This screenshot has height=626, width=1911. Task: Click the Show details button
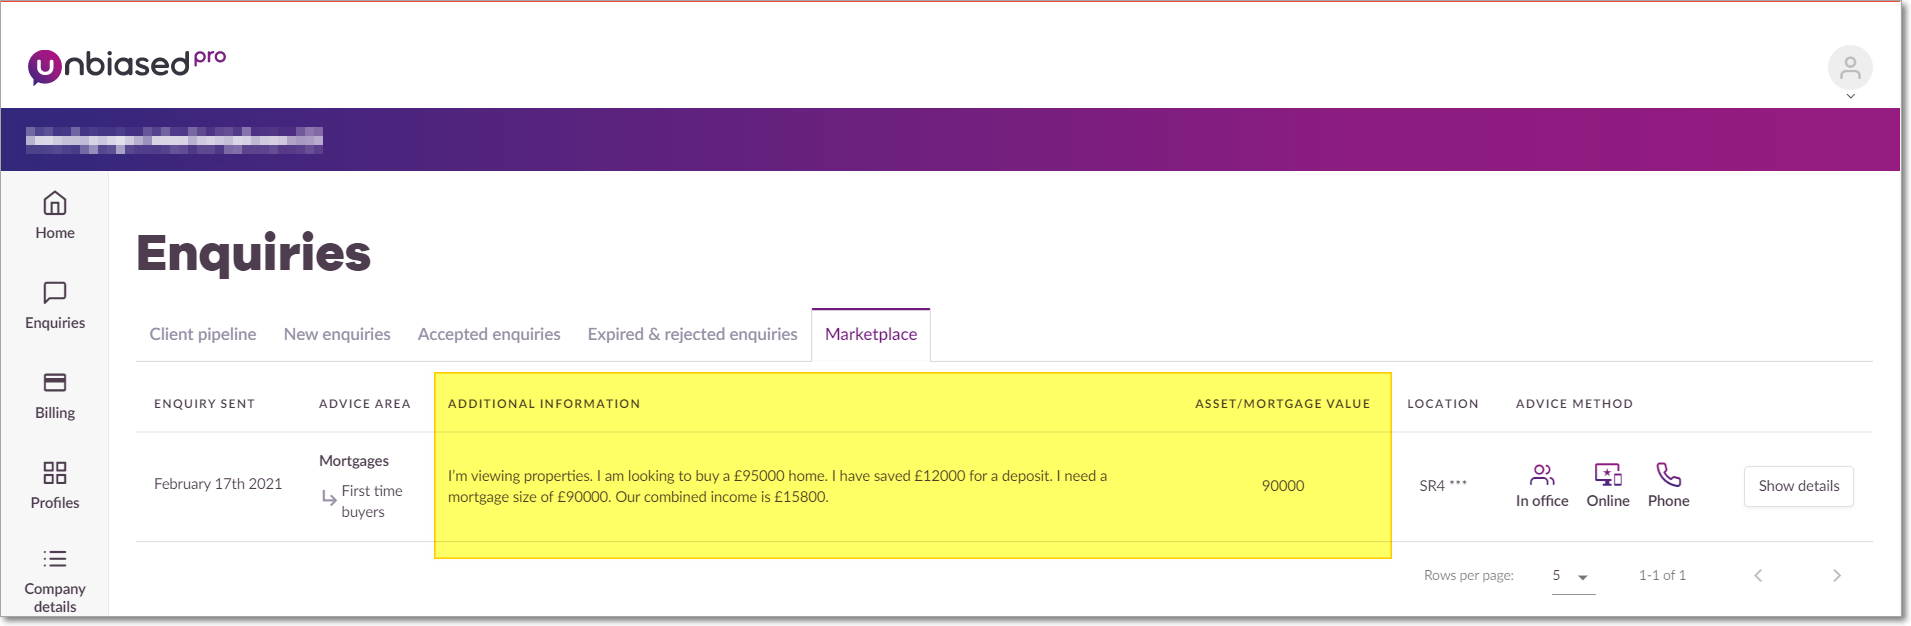[1798, 486]
